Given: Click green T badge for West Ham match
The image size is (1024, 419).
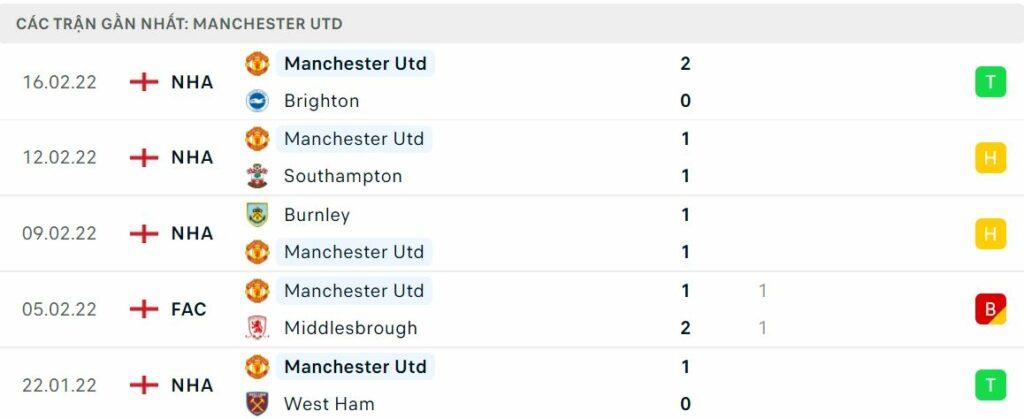Looking at the screenshot, I should [990, 385].
